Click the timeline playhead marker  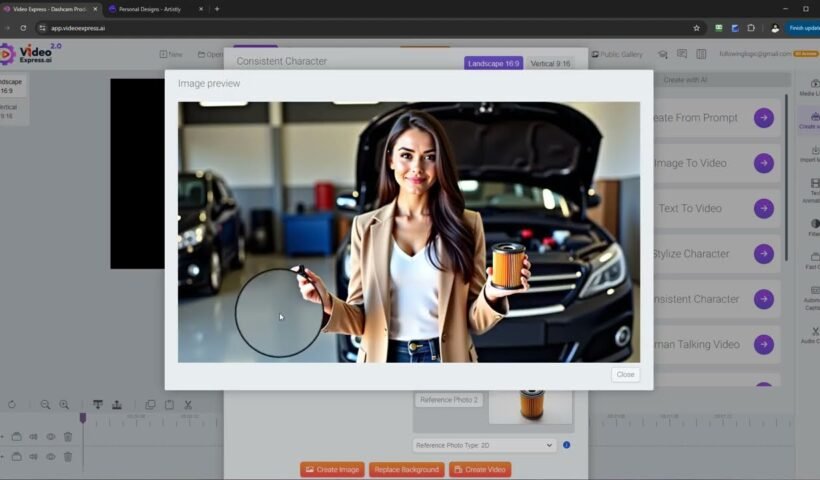(83, 418)
